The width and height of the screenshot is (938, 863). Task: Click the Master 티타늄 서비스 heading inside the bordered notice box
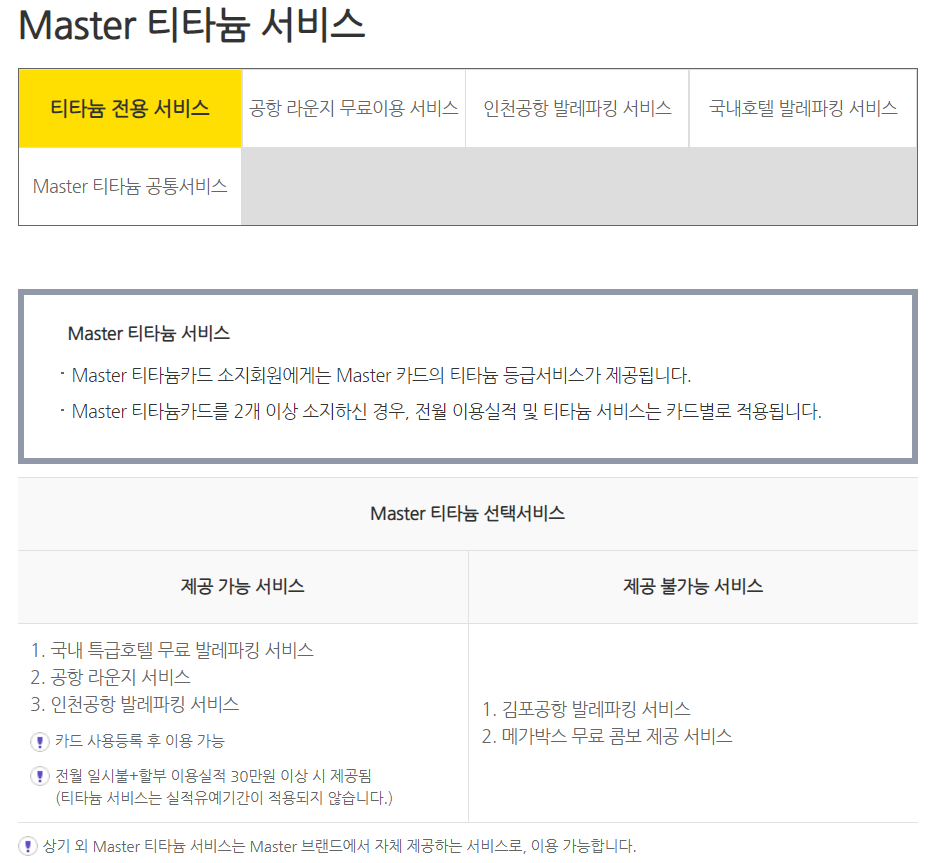click(x=148, y=333)
